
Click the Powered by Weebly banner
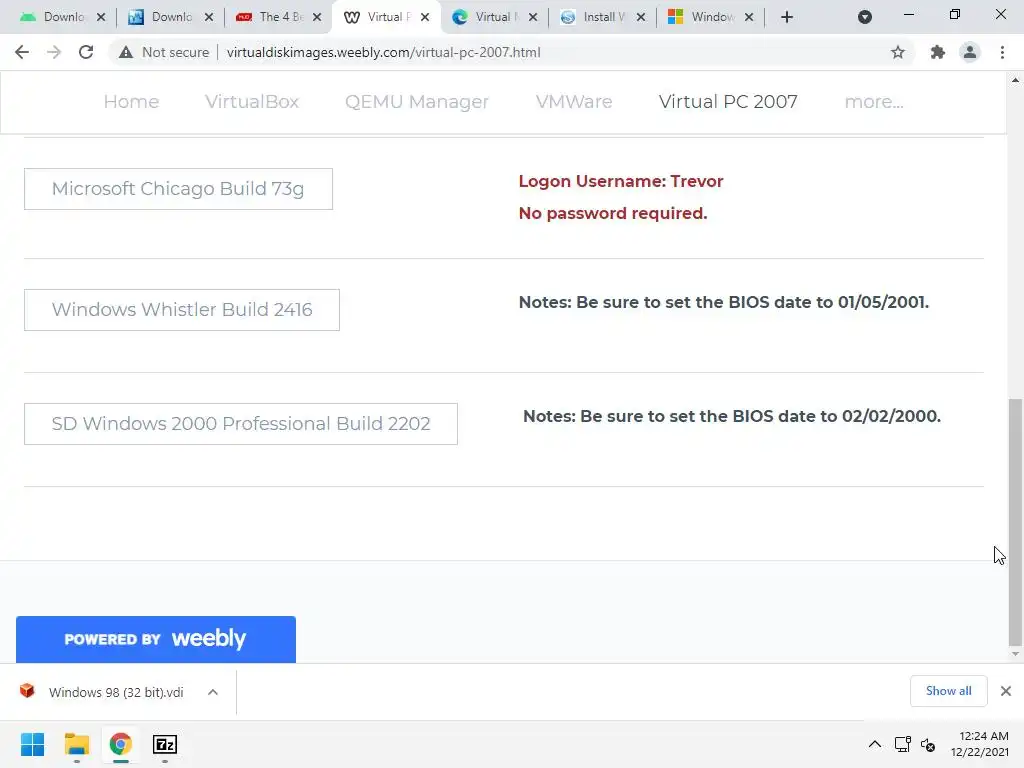click(x=156, y=639)
